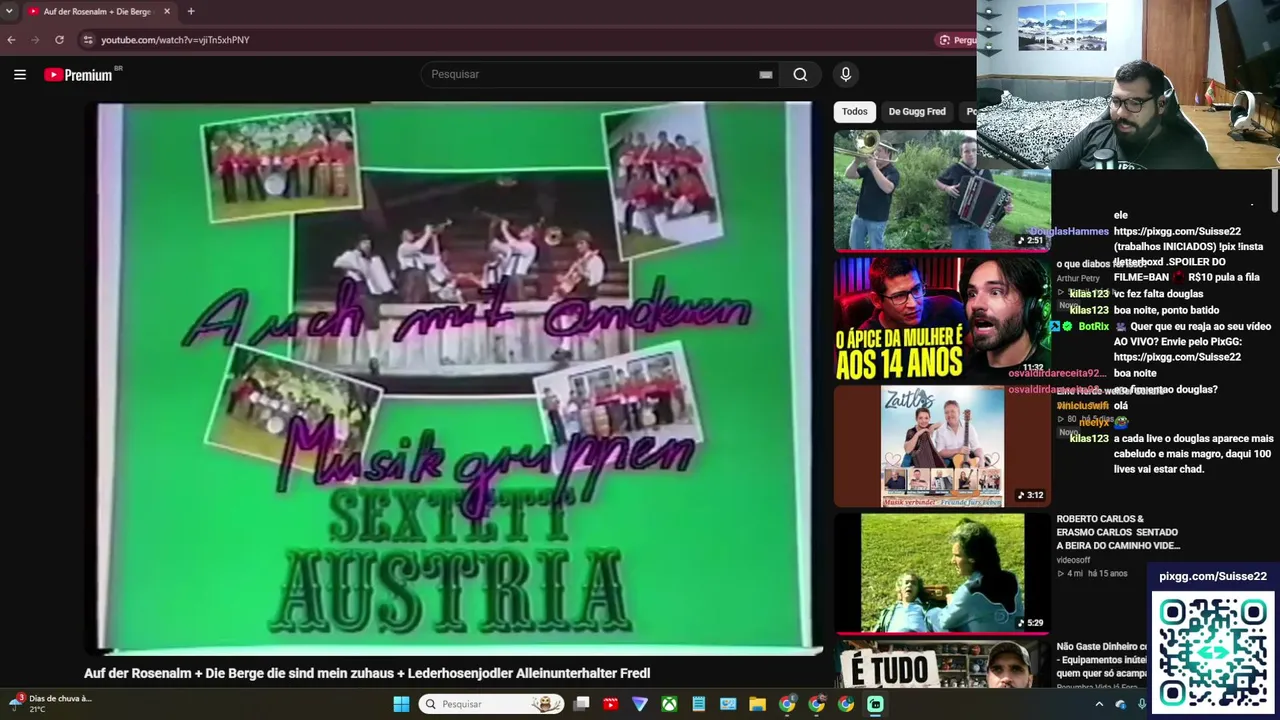The height and width of the screenshot is (720, 1280).
Task: Click the Google Lens Pergunte button
Action: click(x=956, y=40)
